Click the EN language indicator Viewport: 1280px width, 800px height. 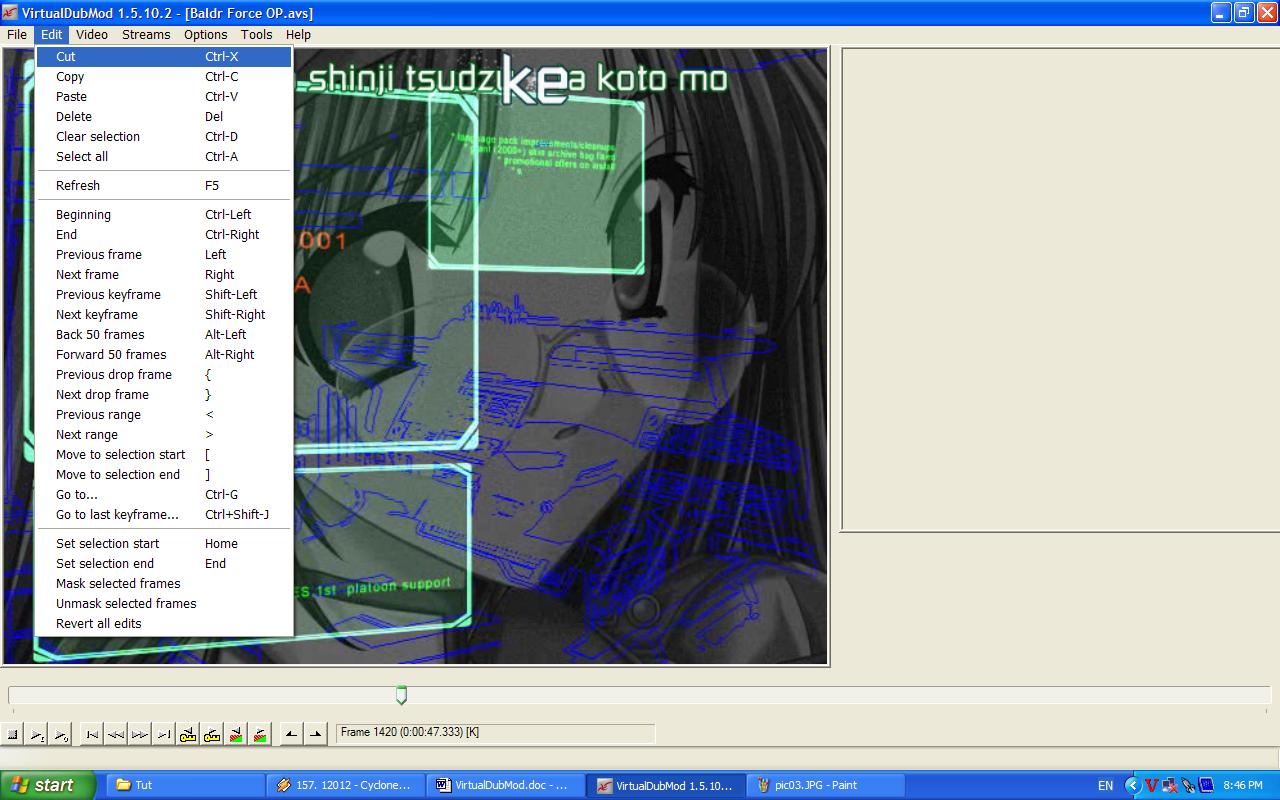[x=1105, y=785]
